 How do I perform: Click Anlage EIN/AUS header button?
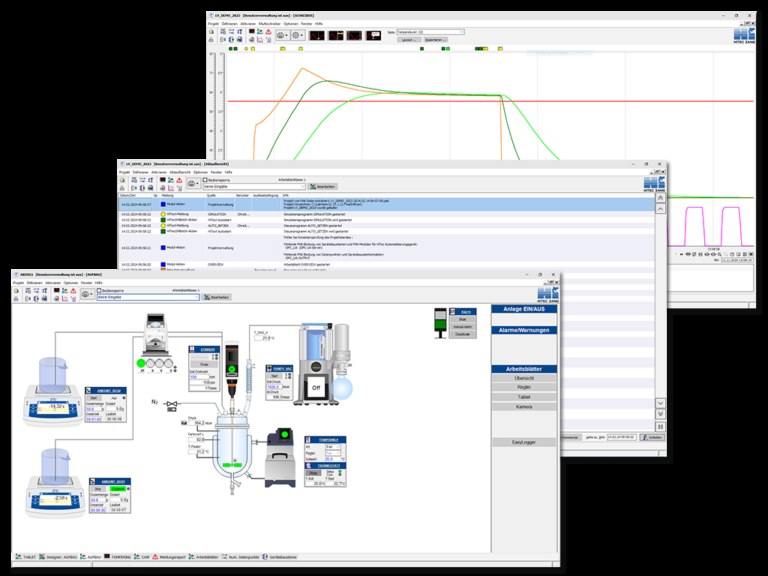pyautogui.click(x=524, y=309)
